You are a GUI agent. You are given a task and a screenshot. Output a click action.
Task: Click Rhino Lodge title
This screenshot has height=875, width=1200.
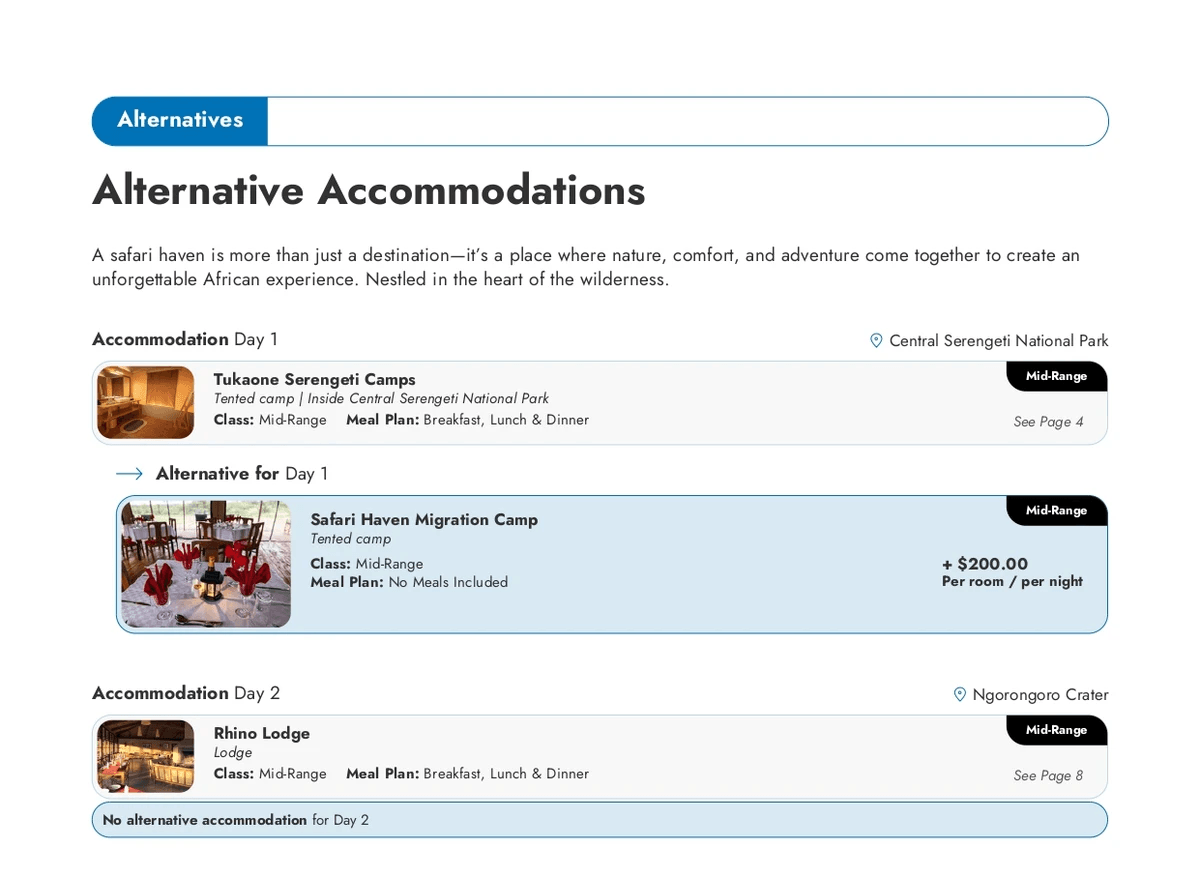[x=262, y=733]
